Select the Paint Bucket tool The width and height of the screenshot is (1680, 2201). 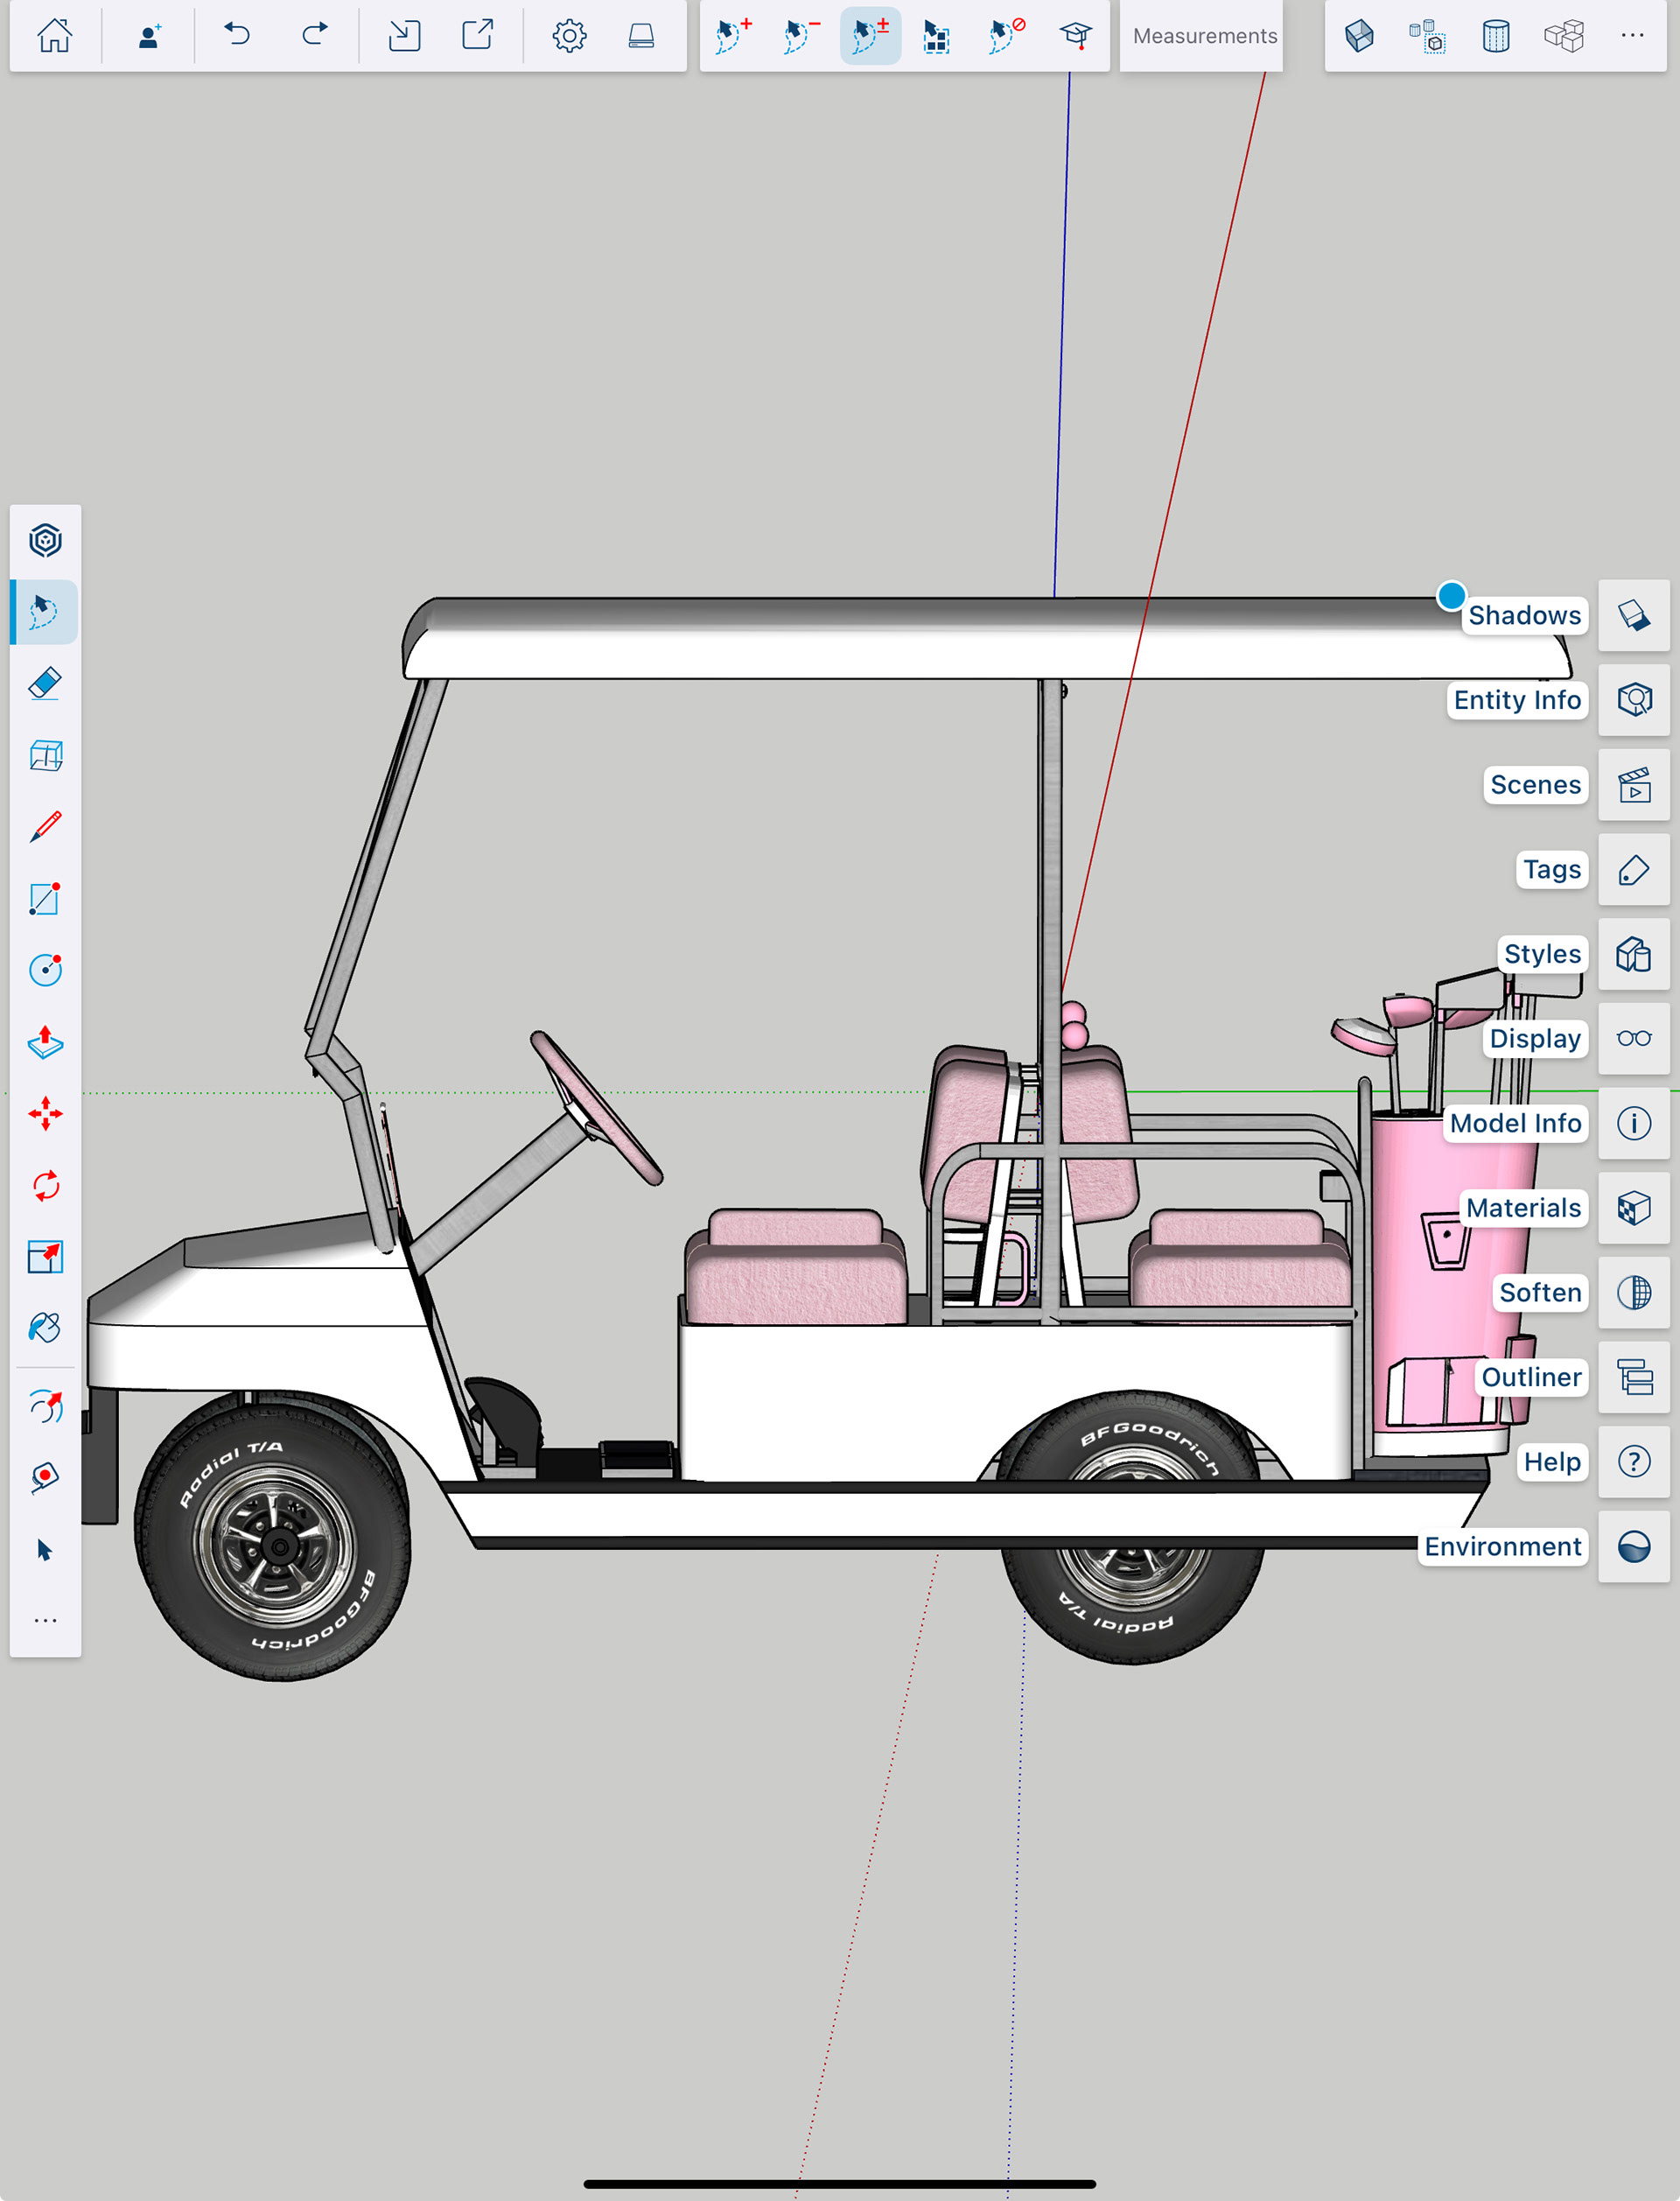pyautogui.click(x=45, y=1328)
